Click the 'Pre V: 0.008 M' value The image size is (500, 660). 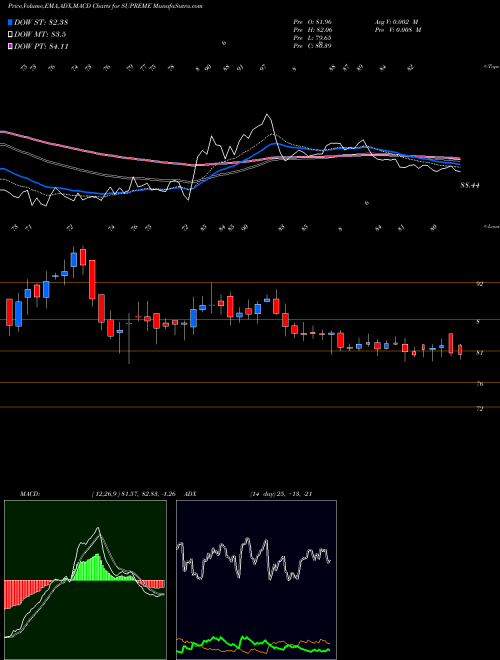(397, 29)
